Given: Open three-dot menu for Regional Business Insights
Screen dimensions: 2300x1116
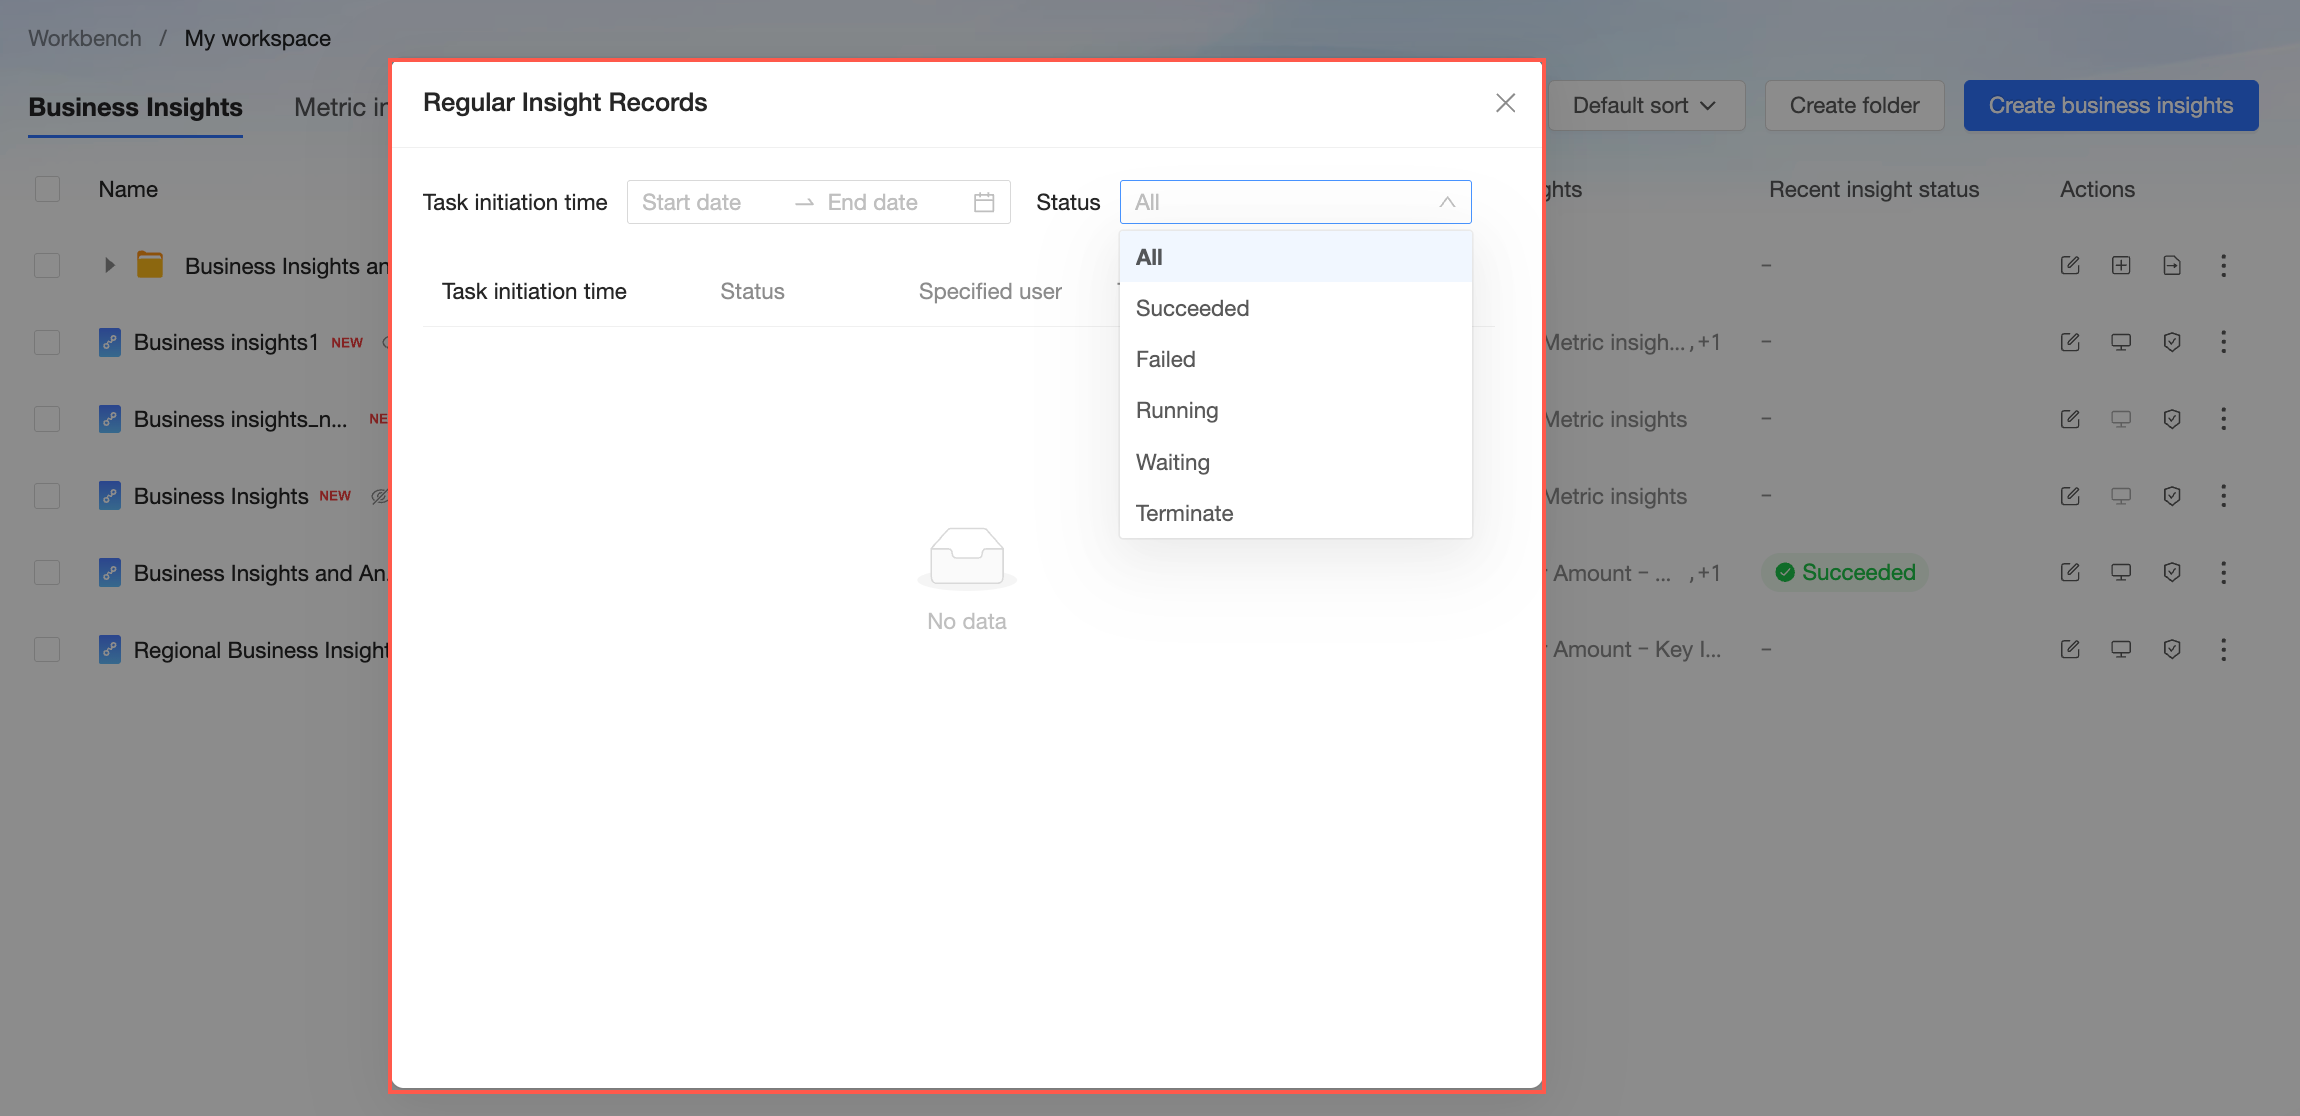Looking at the screenshot, I should coord(2223,649).
